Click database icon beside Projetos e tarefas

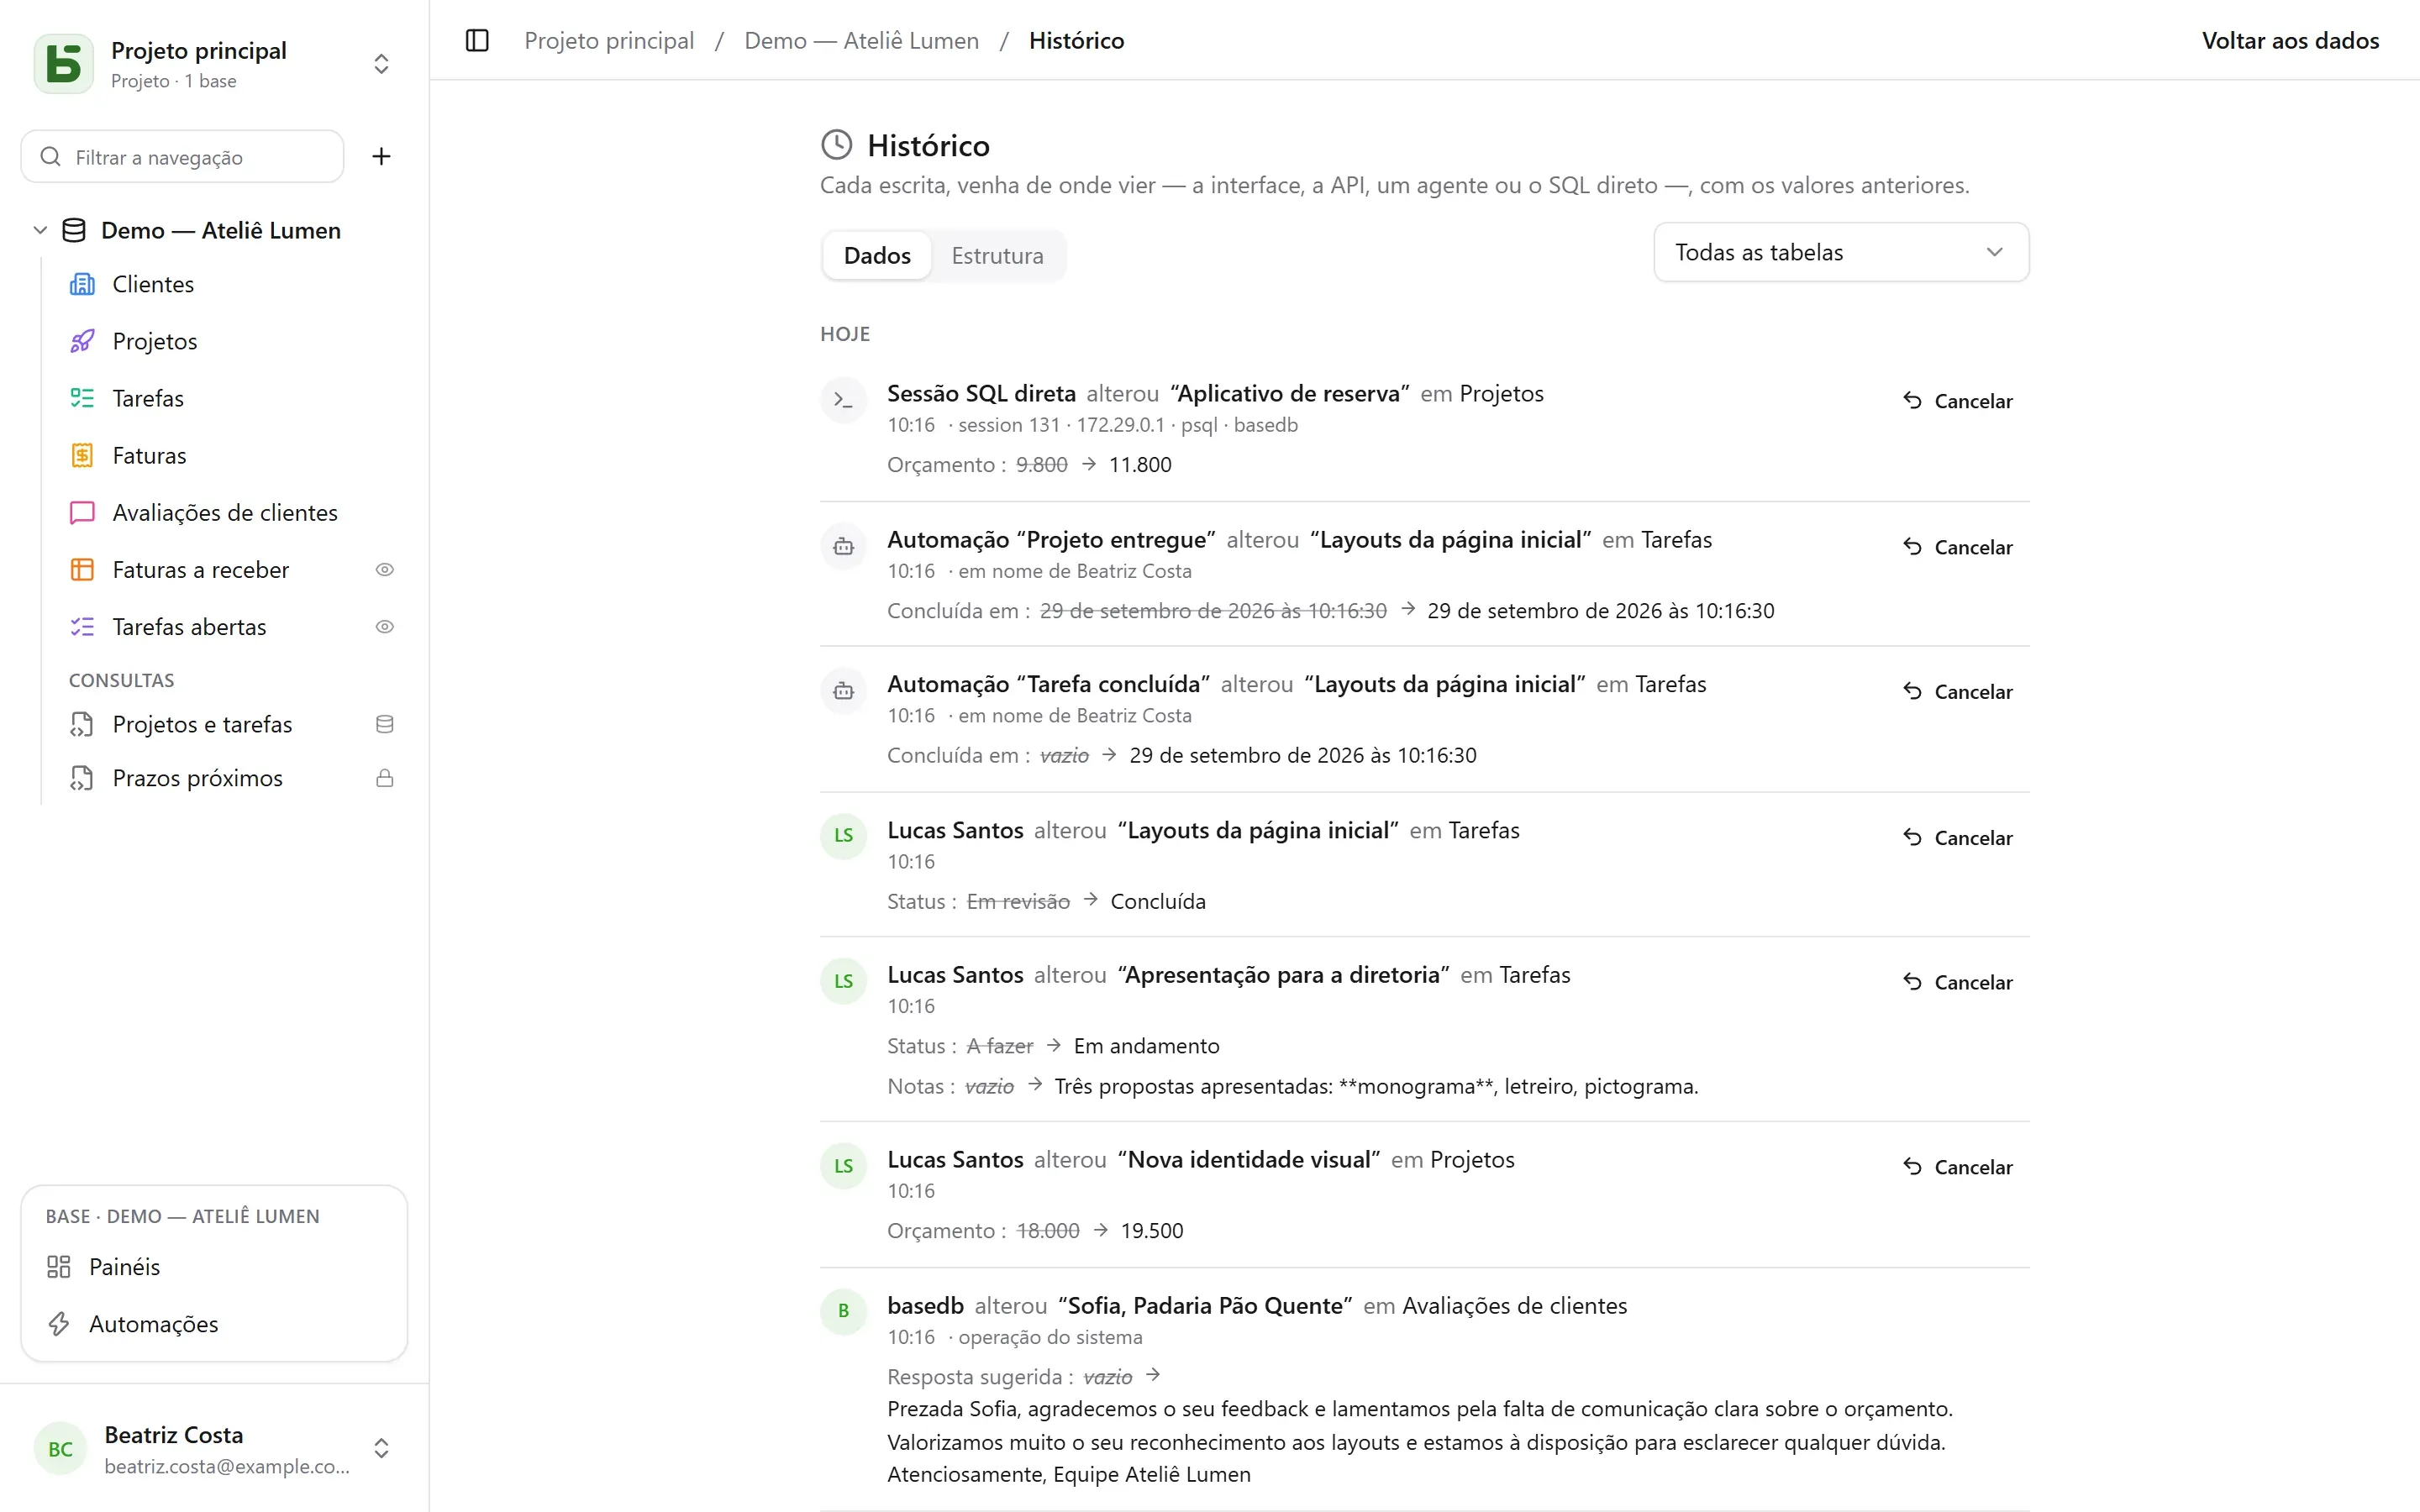tap(385, 724)
